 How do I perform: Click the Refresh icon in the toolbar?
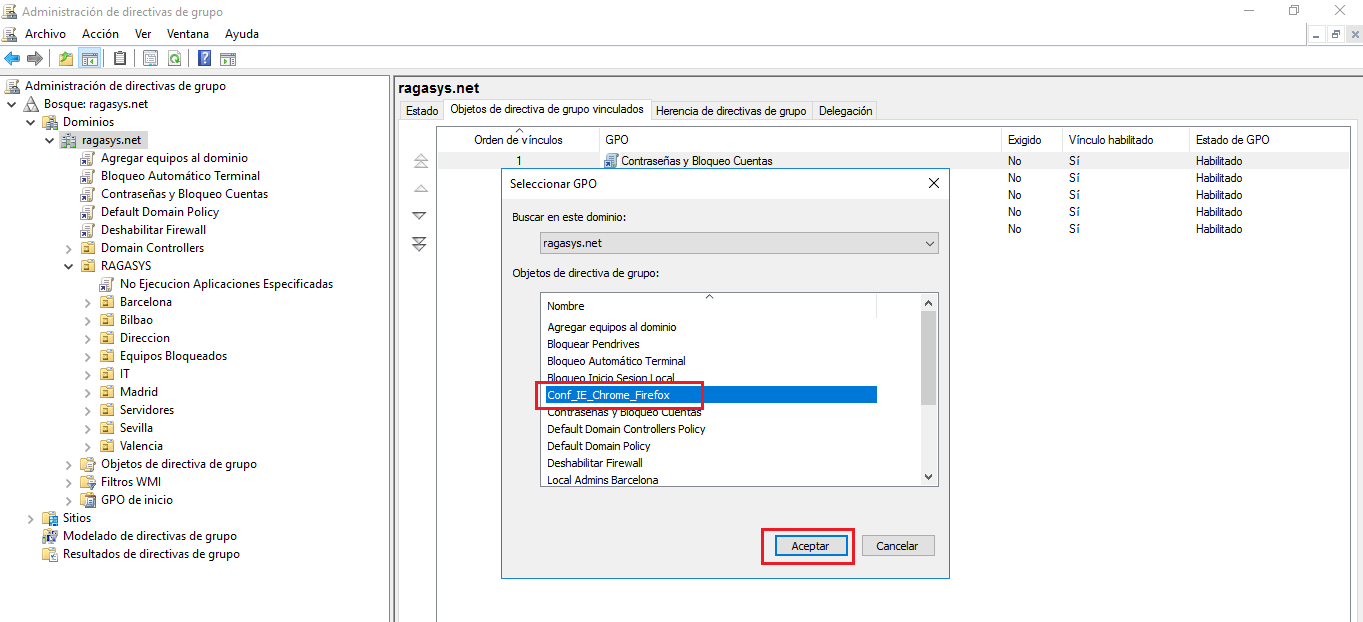click(172, 58)
